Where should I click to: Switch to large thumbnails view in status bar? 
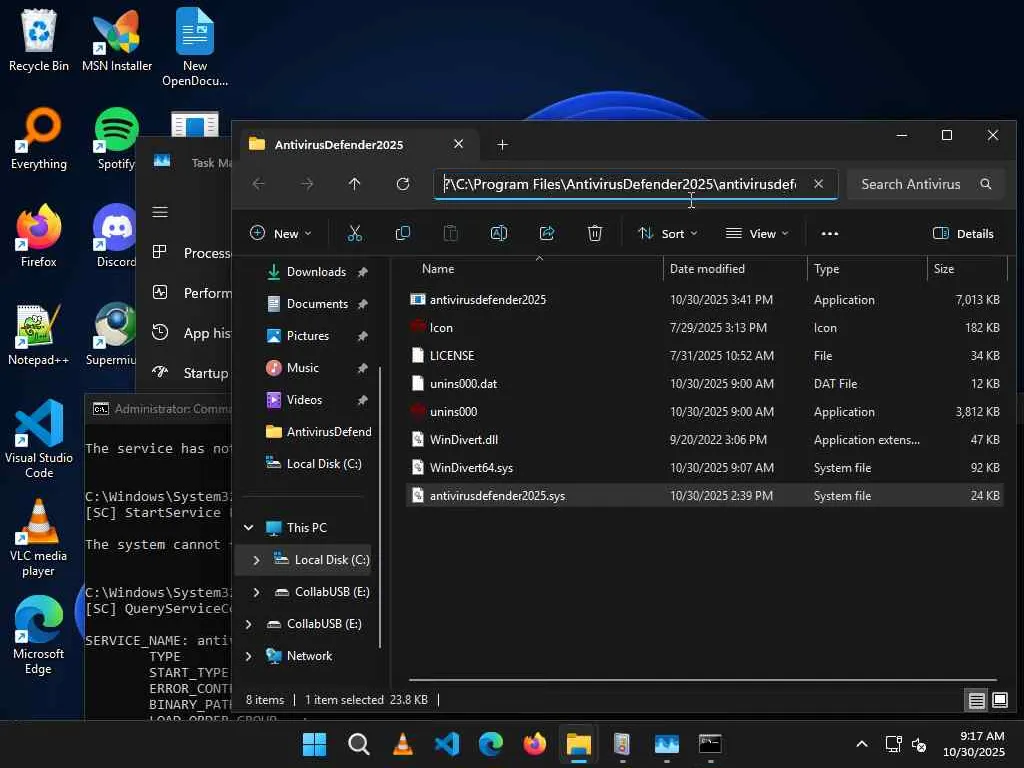[999, 700]
